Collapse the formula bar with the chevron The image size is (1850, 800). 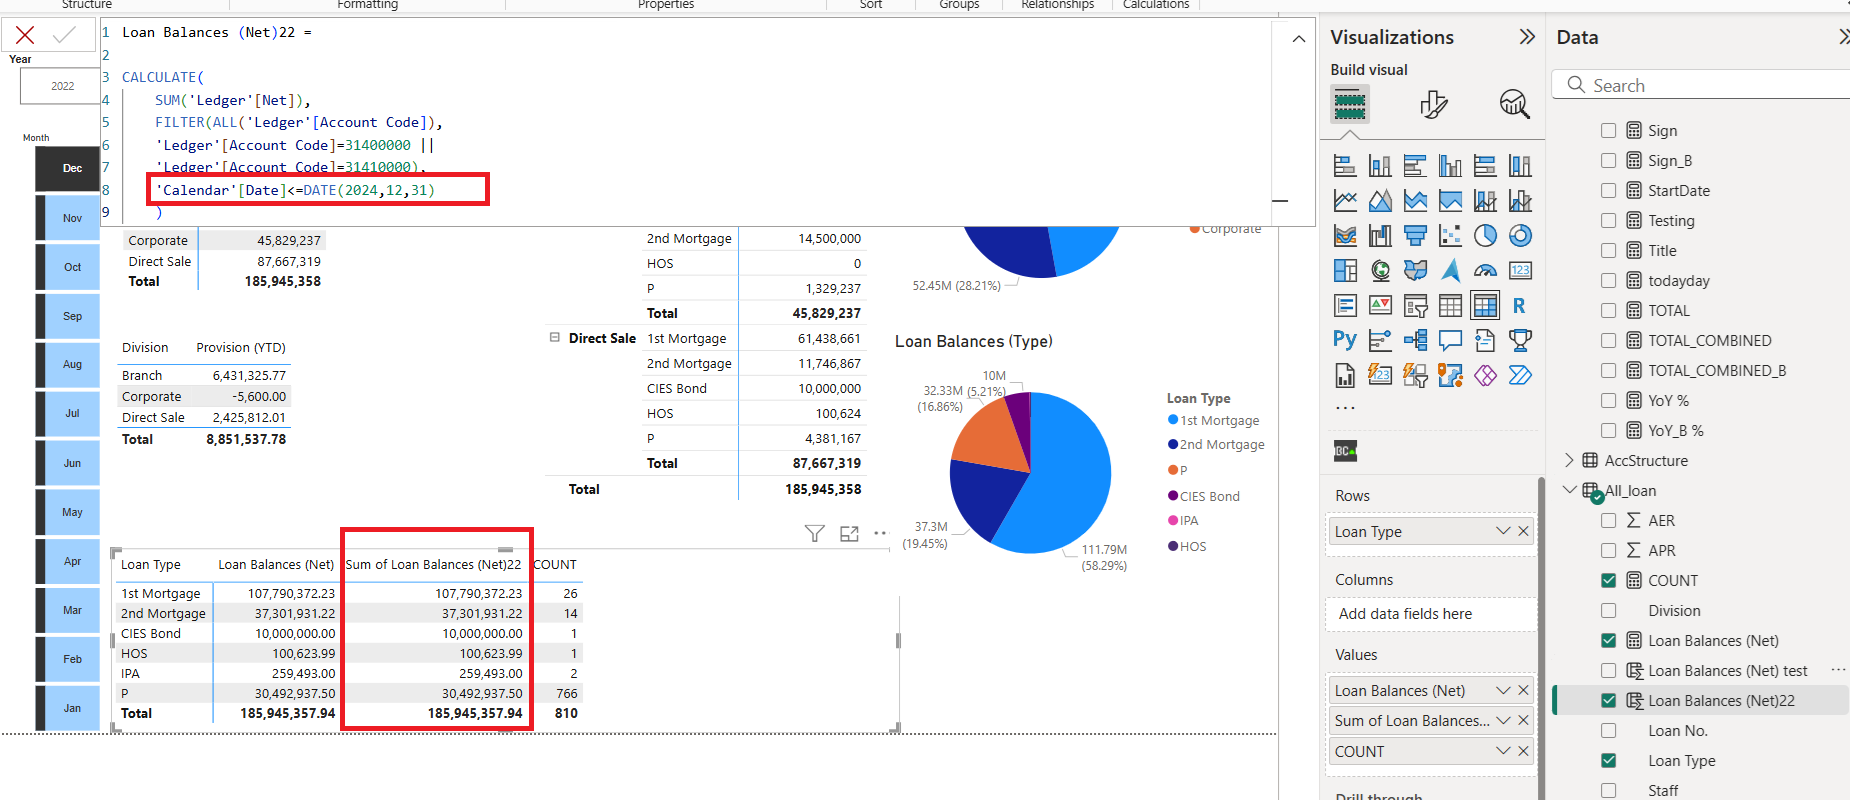1298,39
